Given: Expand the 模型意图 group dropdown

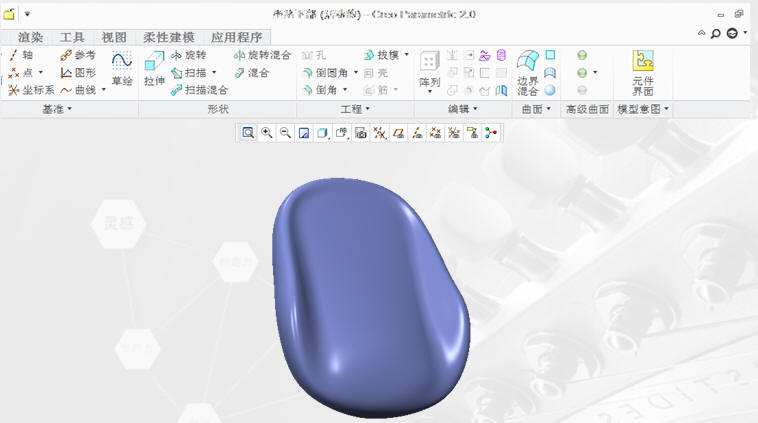Looking at the screenshot, I should coord(643,109).
